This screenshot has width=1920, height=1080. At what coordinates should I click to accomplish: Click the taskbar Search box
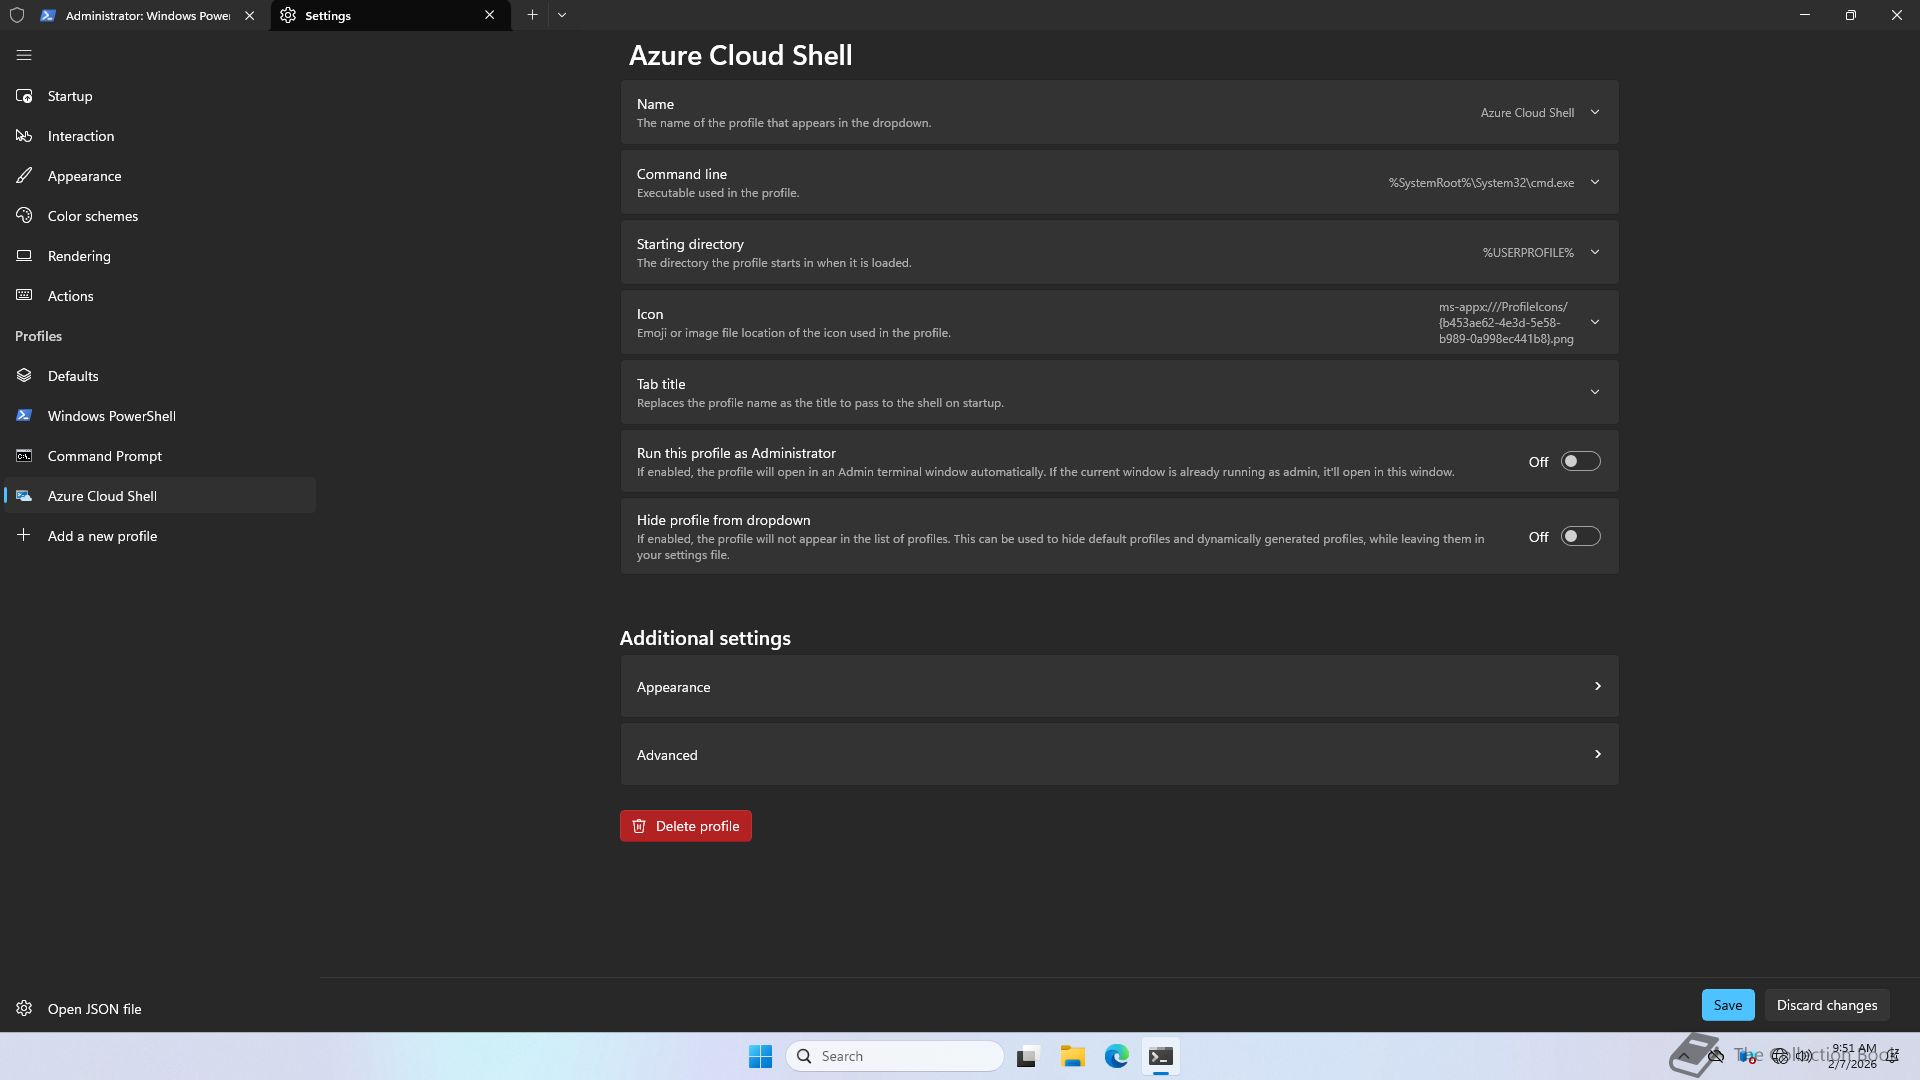pyautogui.click(x=895, y=1056)
